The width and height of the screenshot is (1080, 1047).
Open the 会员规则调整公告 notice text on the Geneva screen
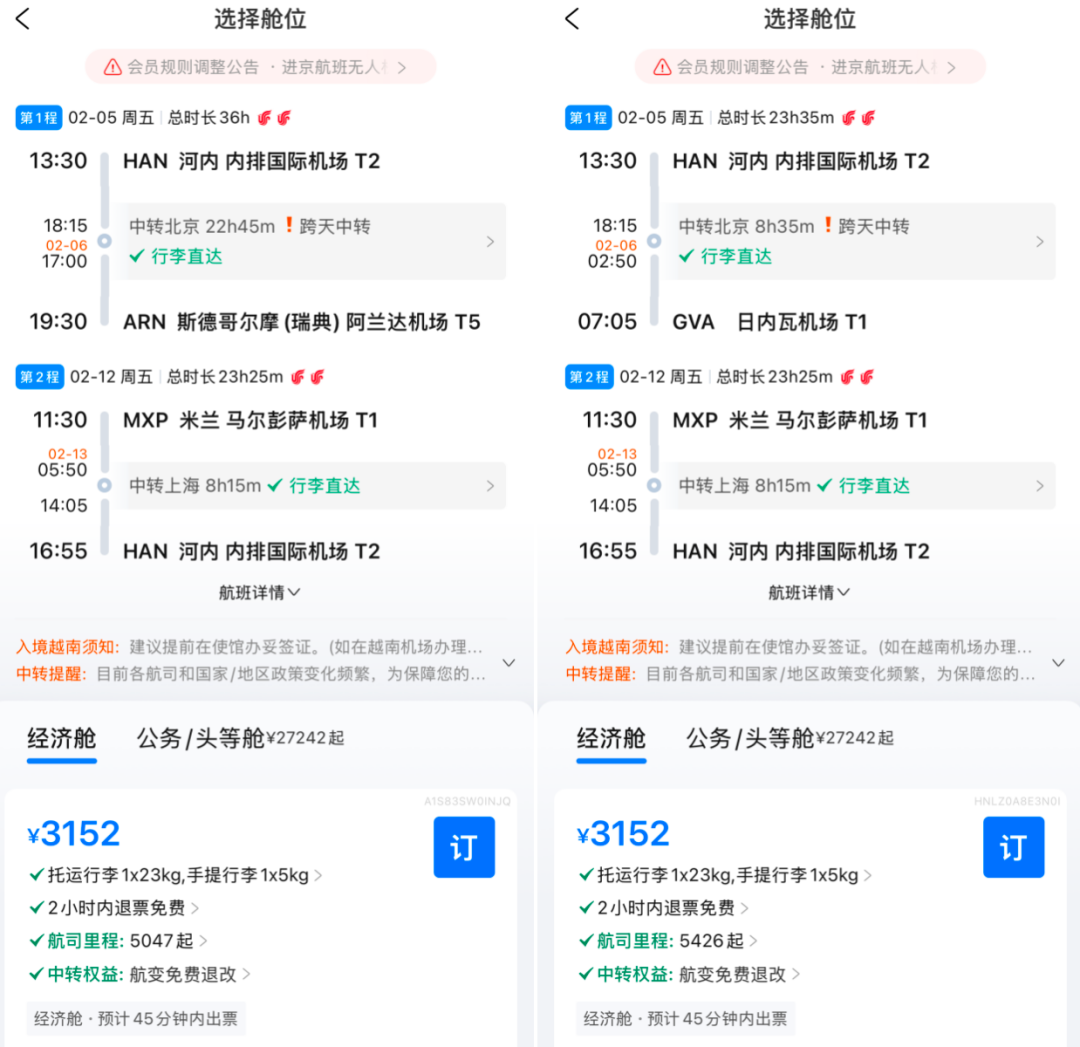click(742, 68)
